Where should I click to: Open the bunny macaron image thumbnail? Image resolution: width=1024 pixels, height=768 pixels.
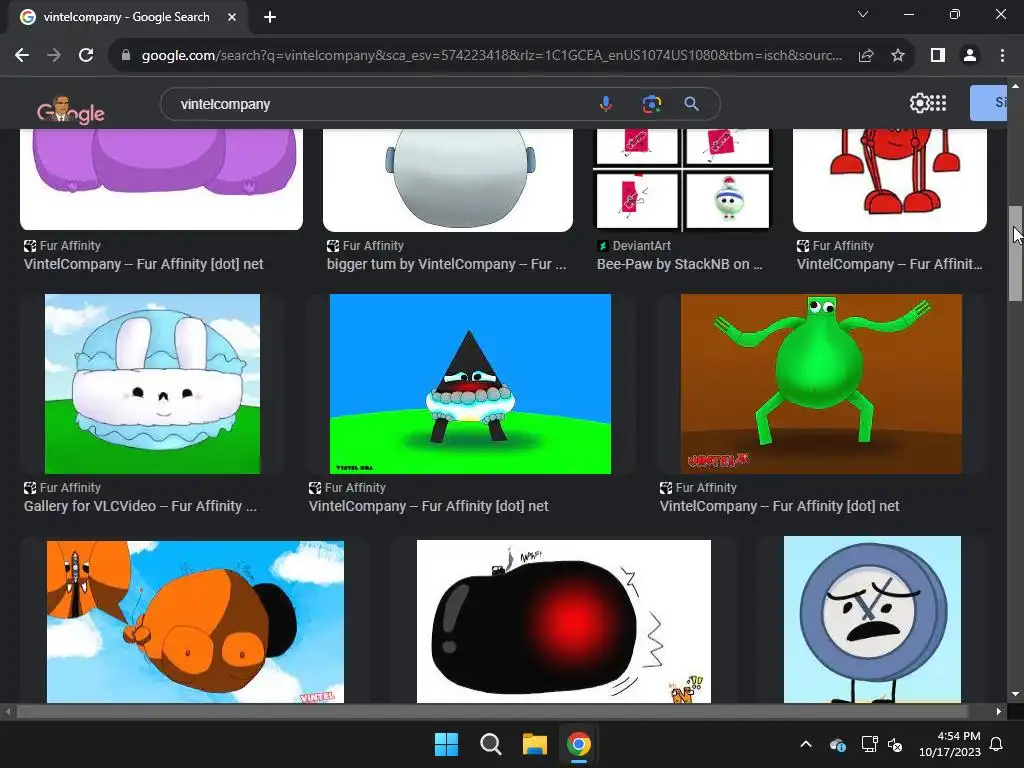[152, 384]
